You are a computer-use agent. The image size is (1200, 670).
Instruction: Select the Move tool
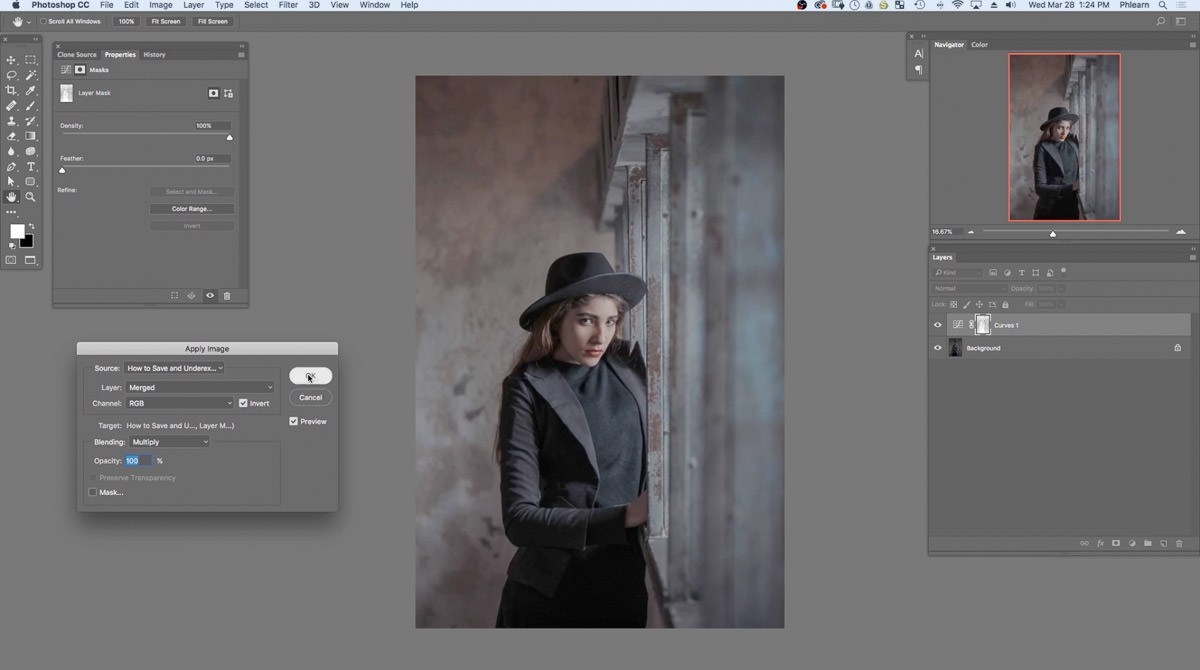tap(12, 60)
